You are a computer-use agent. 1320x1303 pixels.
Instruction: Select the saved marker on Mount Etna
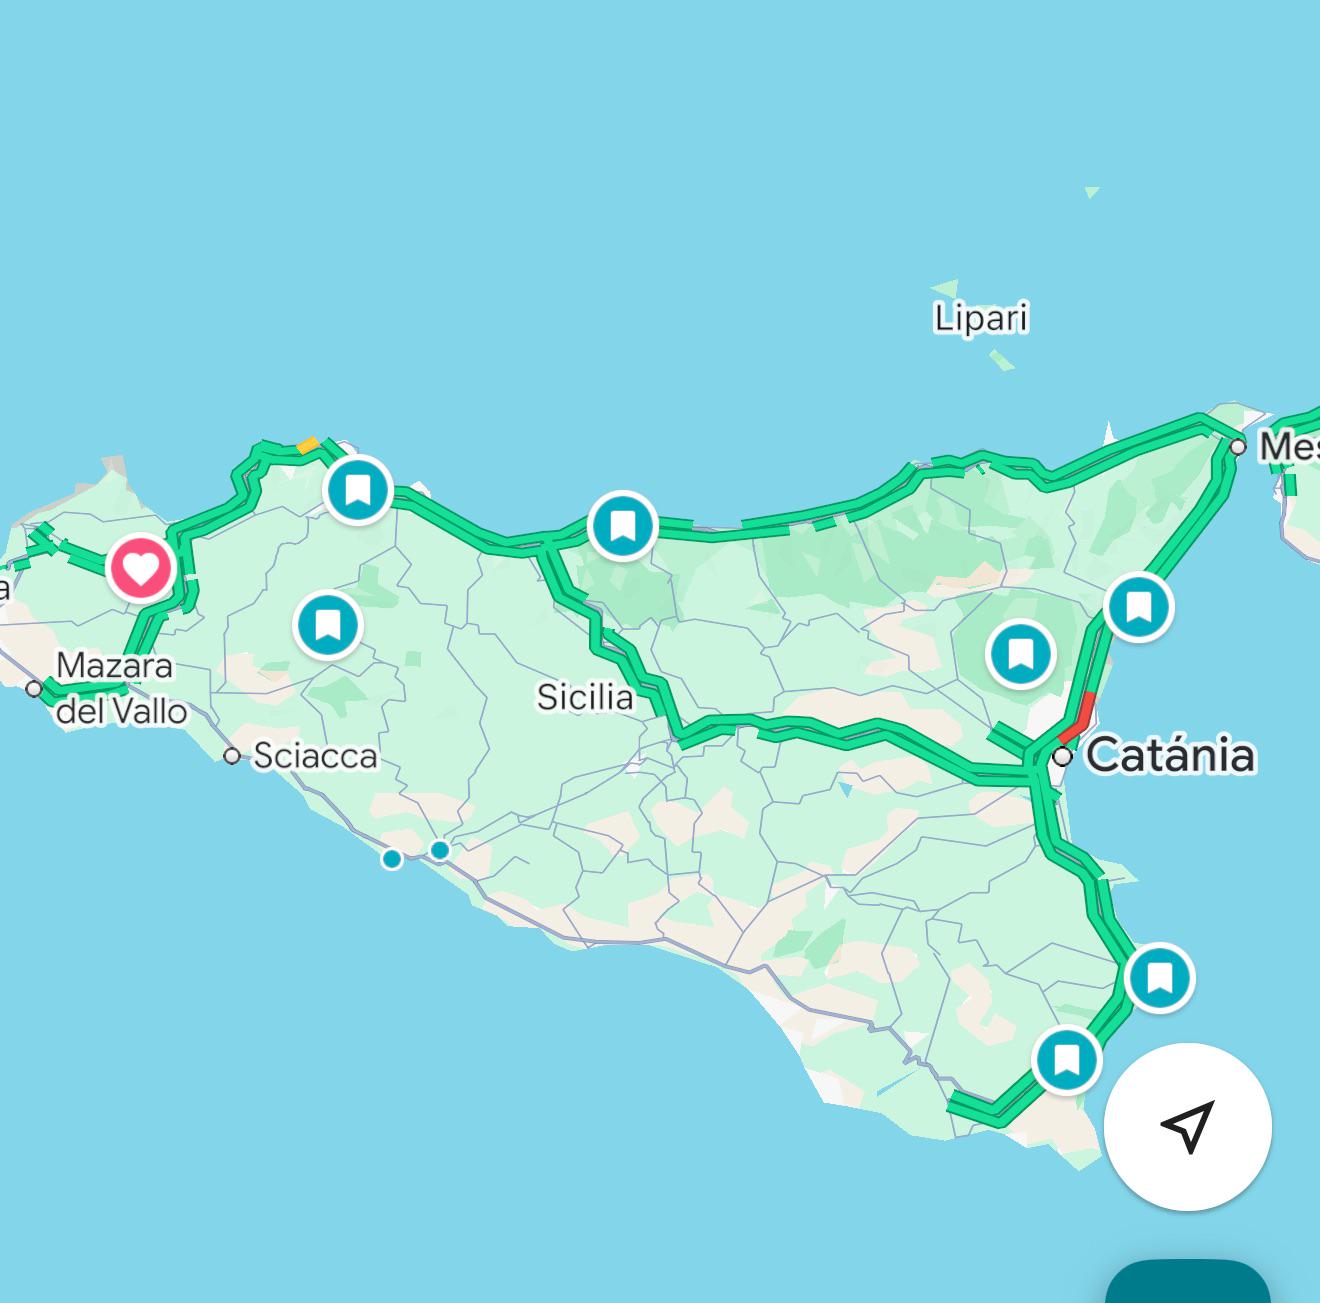point(1020,655)
